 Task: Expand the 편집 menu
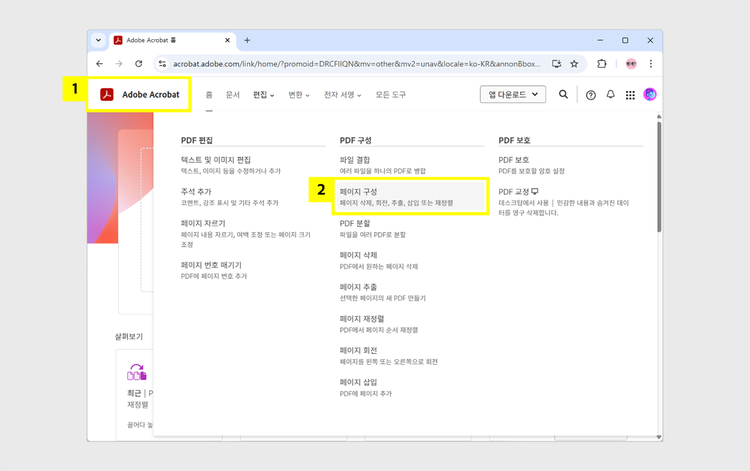coord(264,95)
